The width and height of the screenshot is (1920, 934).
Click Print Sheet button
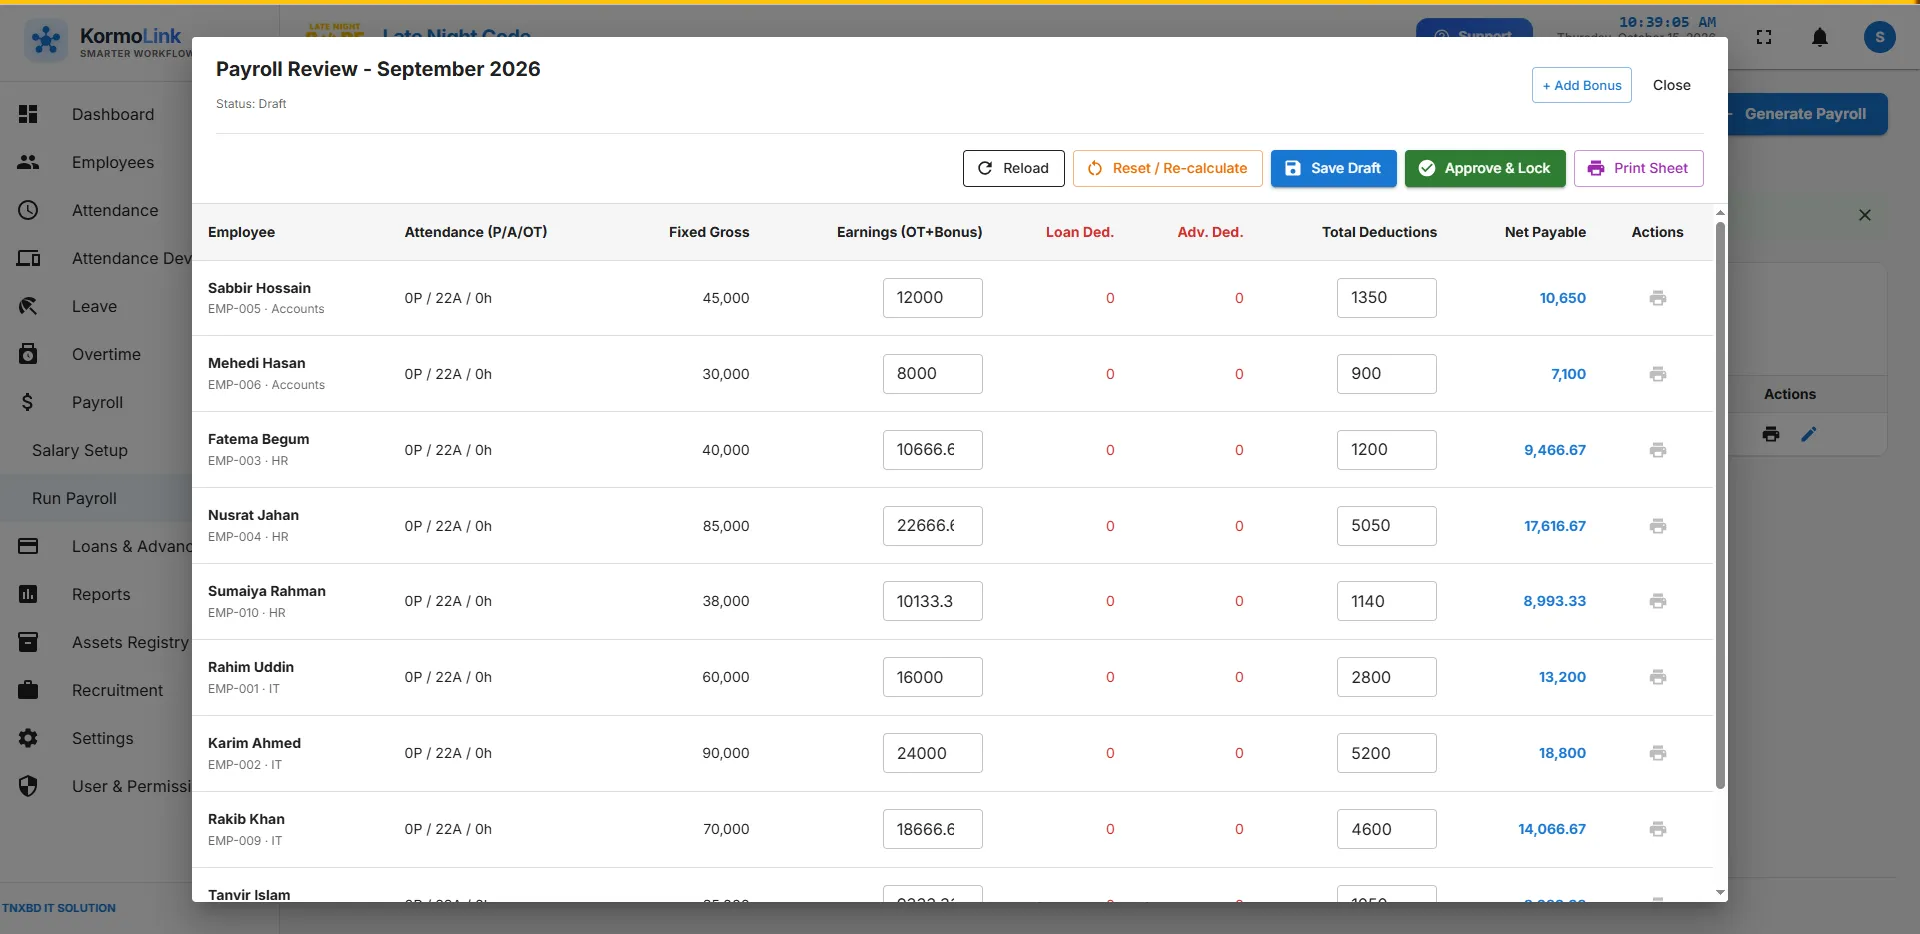(x=1638, y=168)
